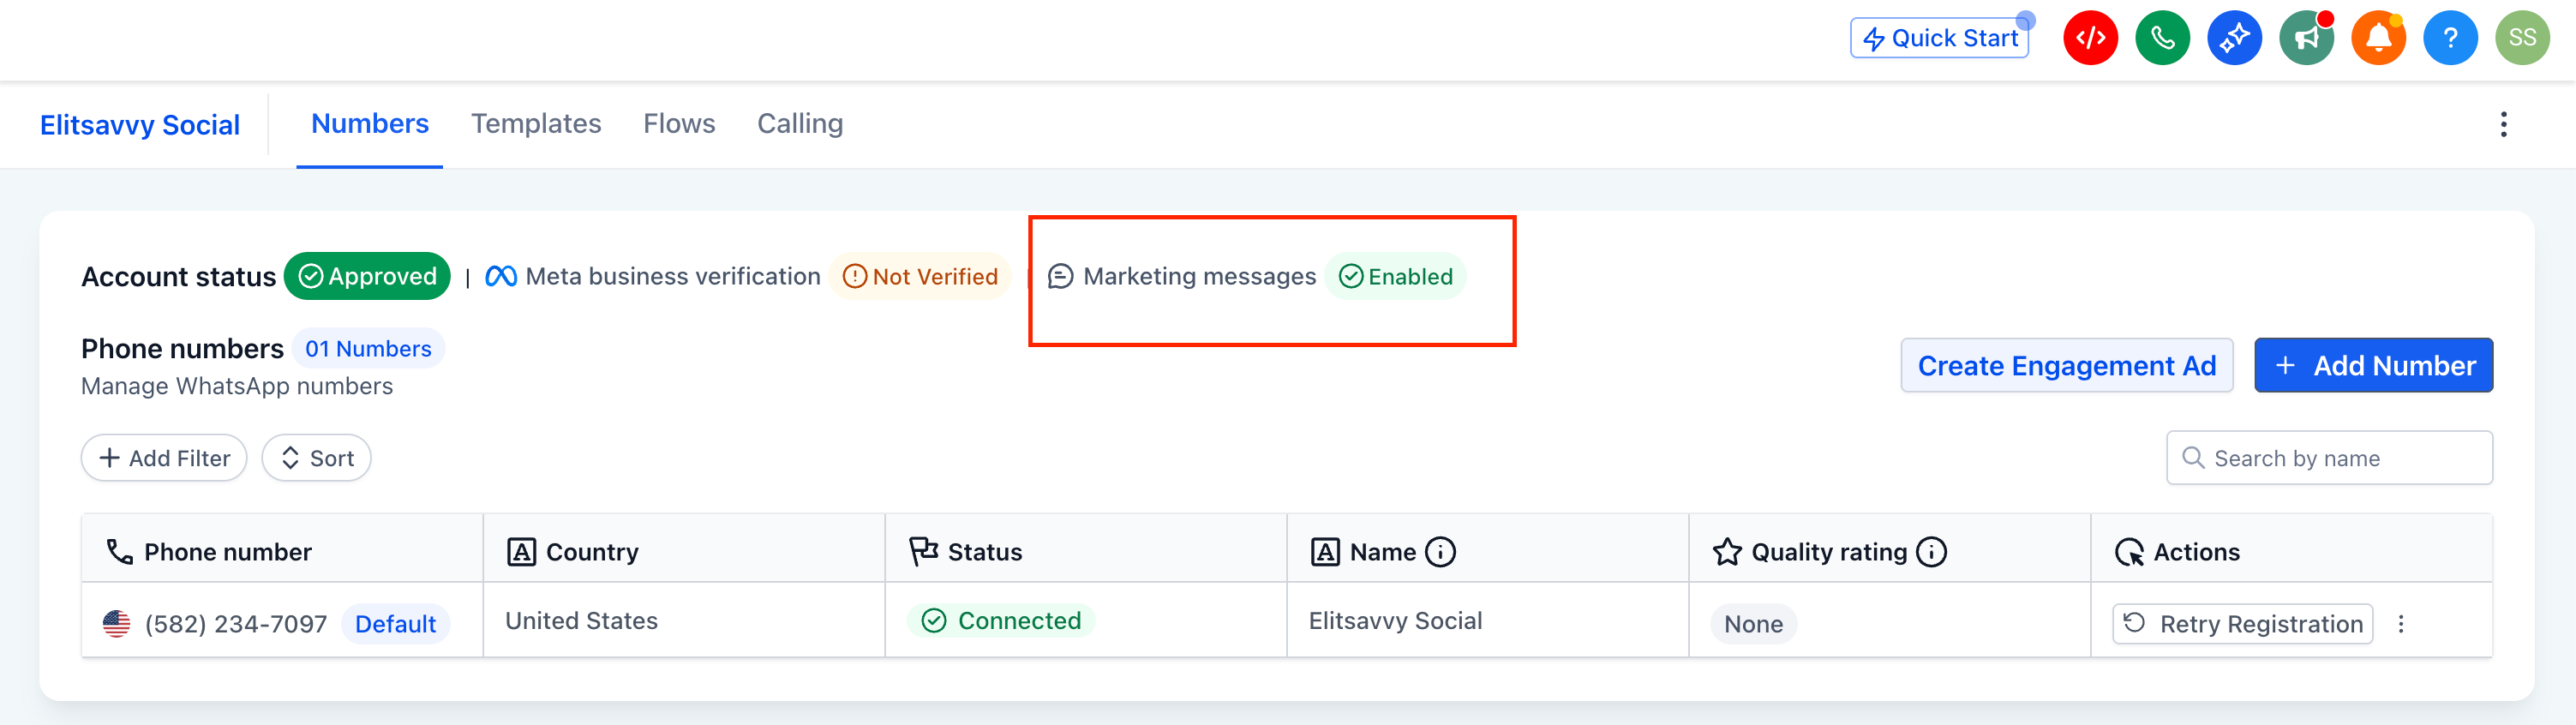Image resolution: width=2576 pixels, height=725 pixels.
Task: Click the blue help question mark icon
Action: tap(2450, 38)
